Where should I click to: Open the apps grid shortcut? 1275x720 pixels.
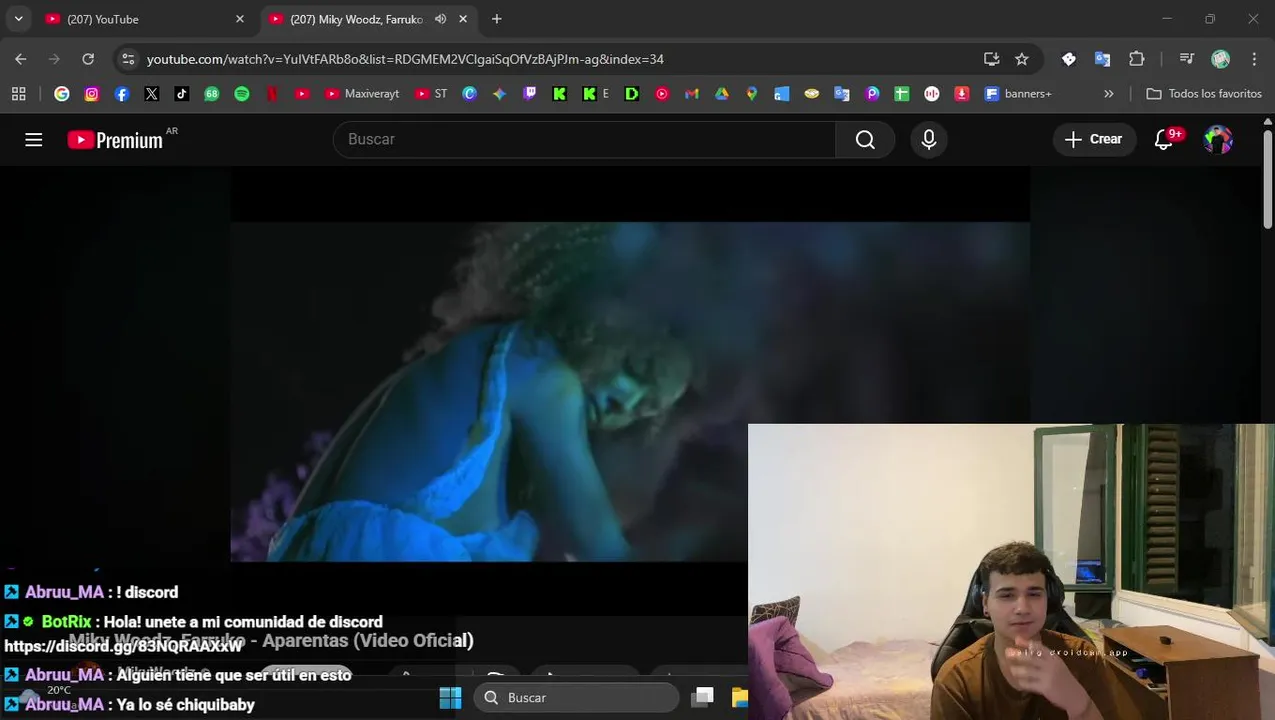pos(18,94)
